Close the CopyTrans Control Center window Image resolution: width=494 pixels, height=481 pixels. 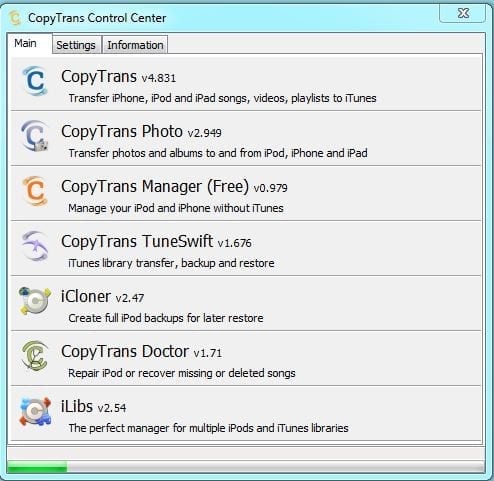463,13
